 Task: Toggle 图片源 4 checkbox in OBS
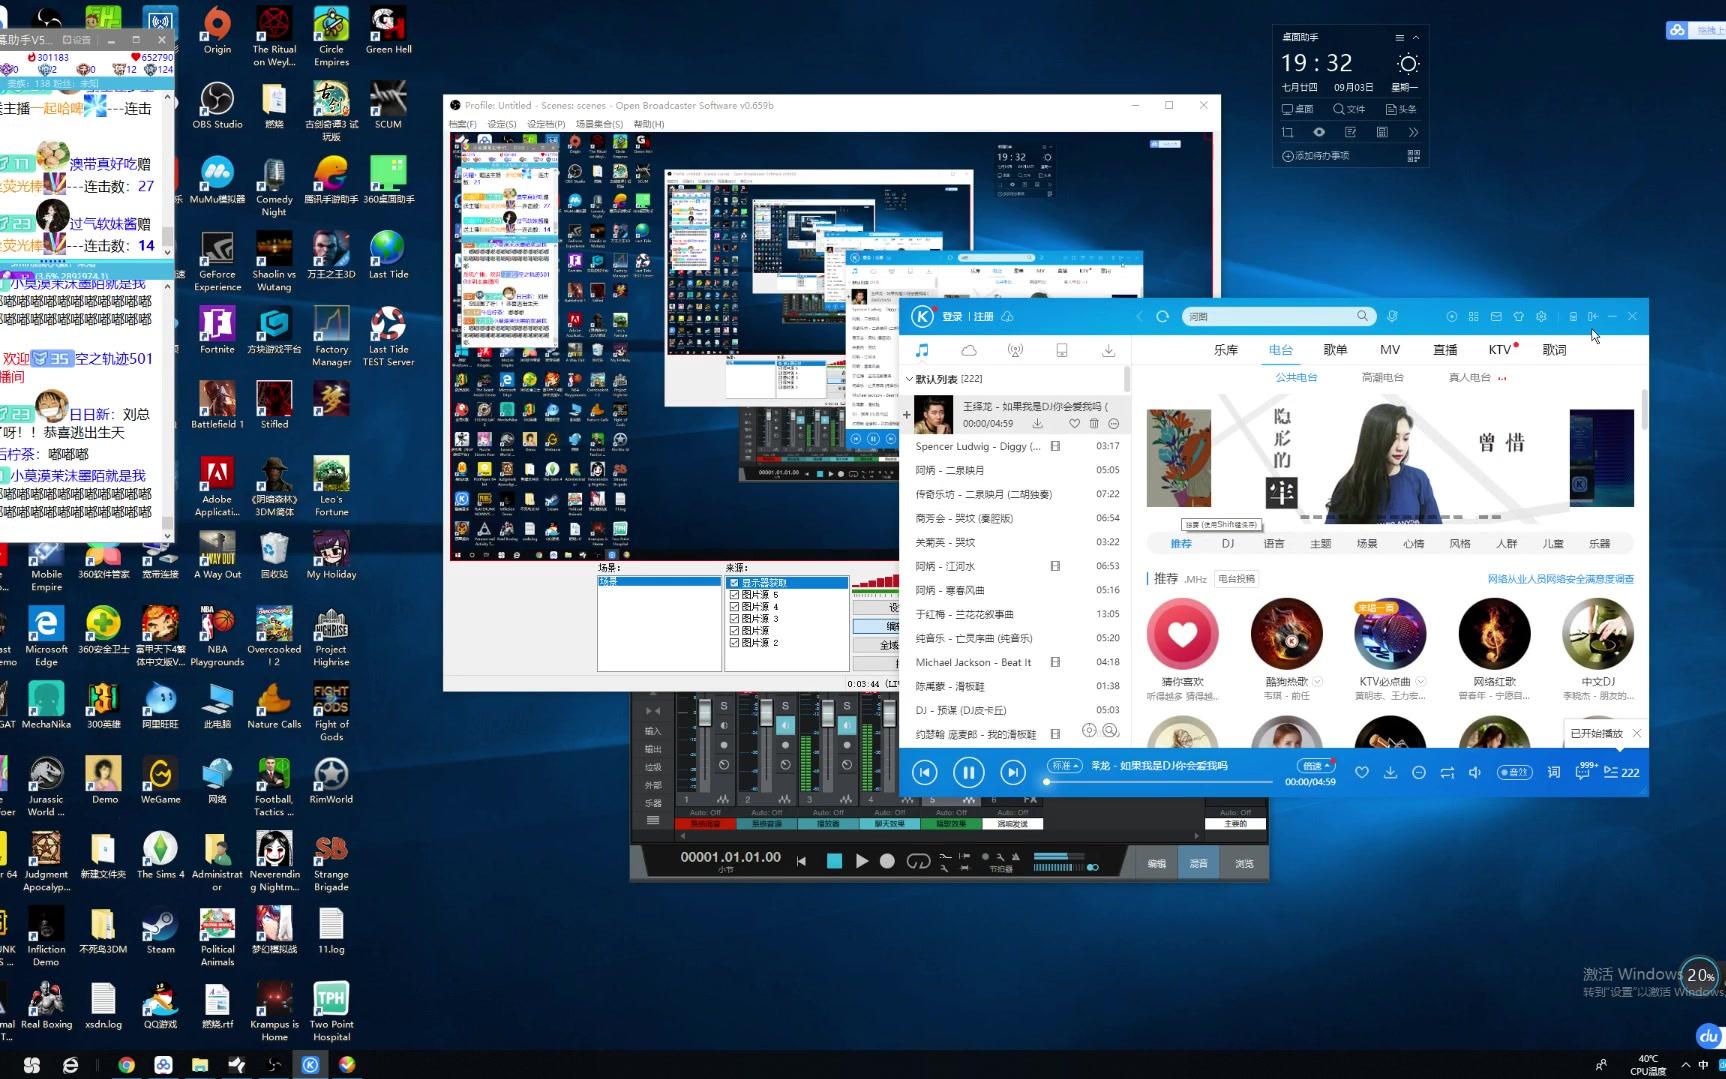pos(734,606)
